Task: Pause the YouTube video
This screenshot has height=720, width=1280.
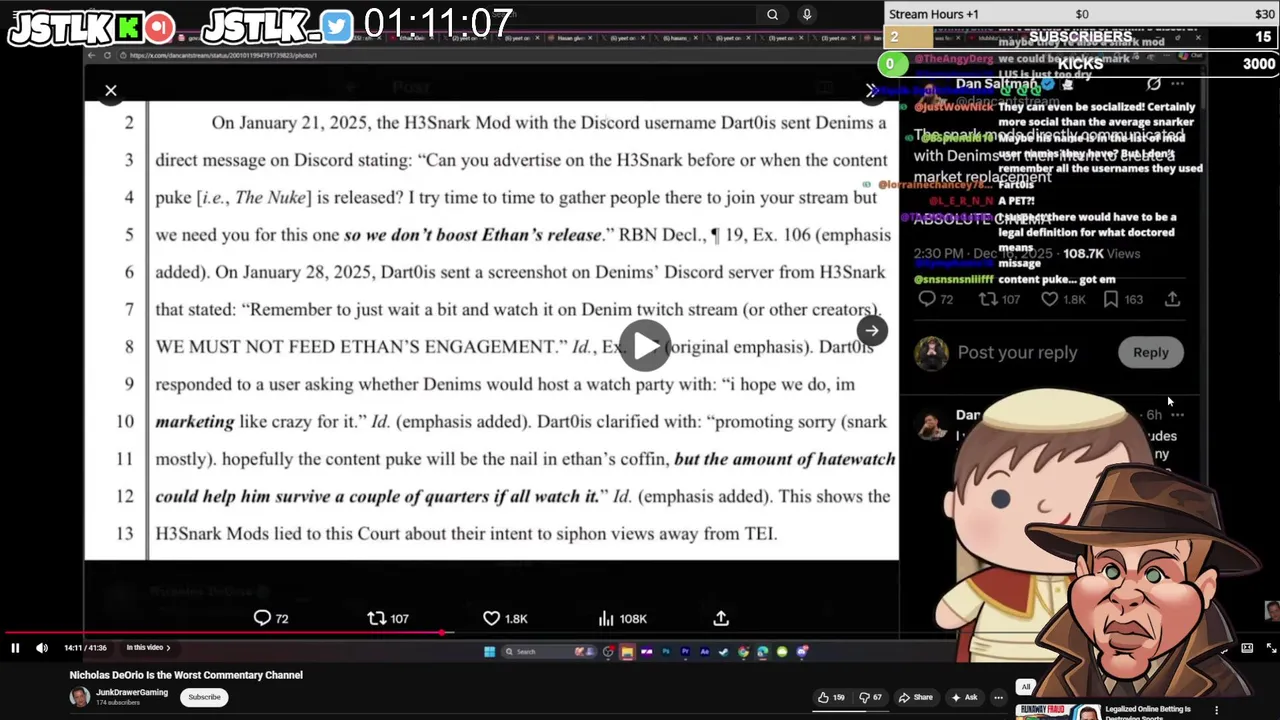Action: pos(15,648)
